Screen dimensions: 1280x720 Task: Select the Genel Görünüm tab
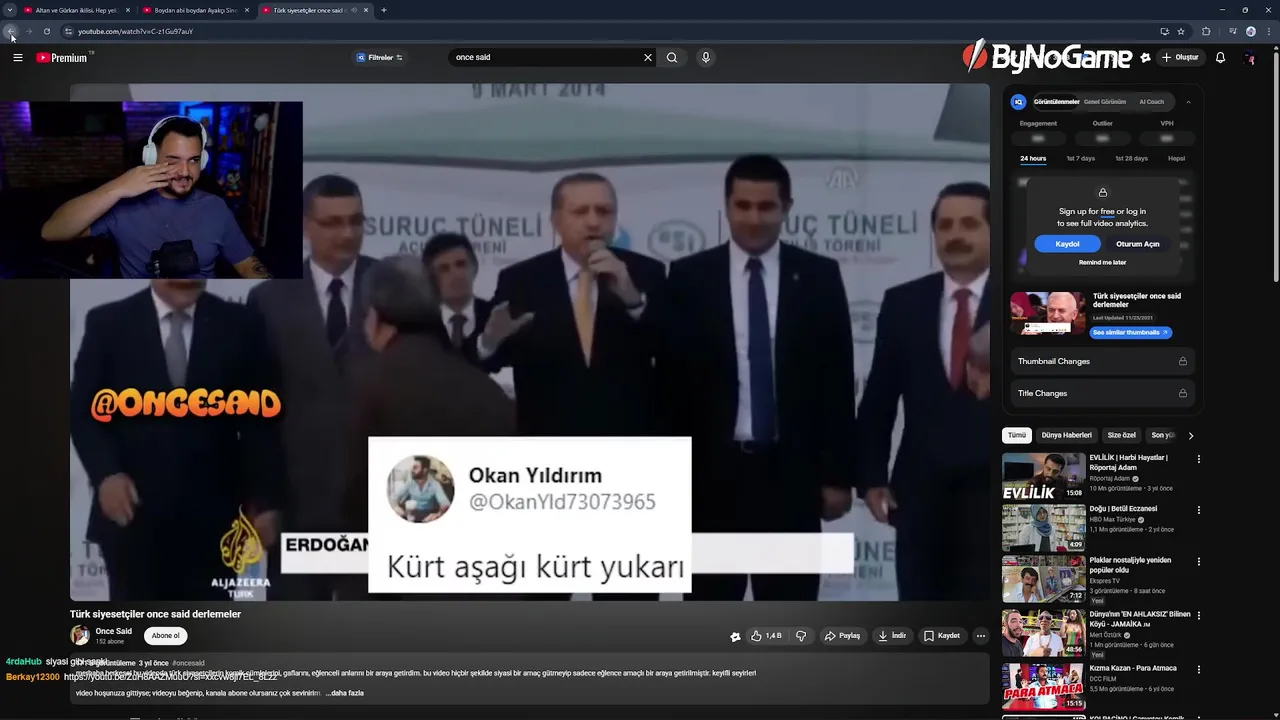[1105, 102]
